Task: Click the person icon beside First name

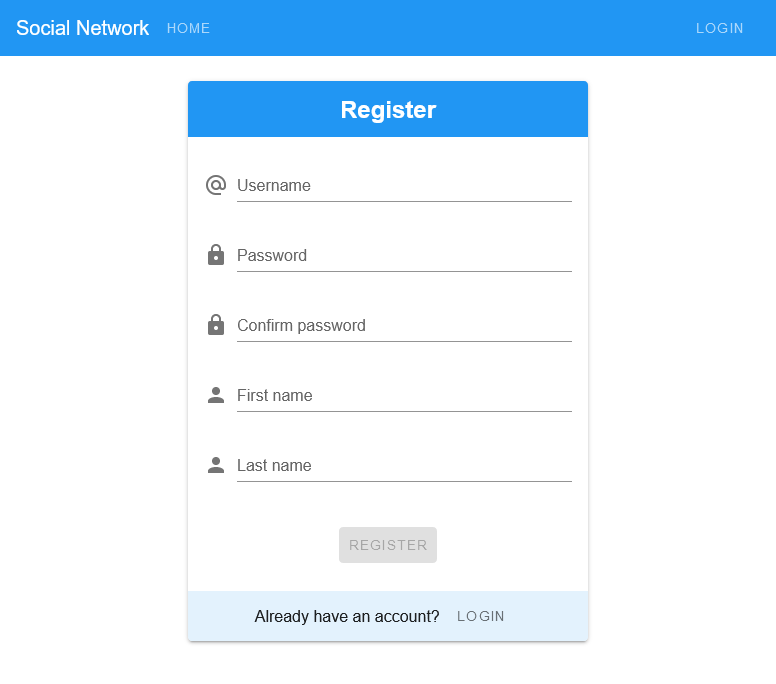Action: 216,395
